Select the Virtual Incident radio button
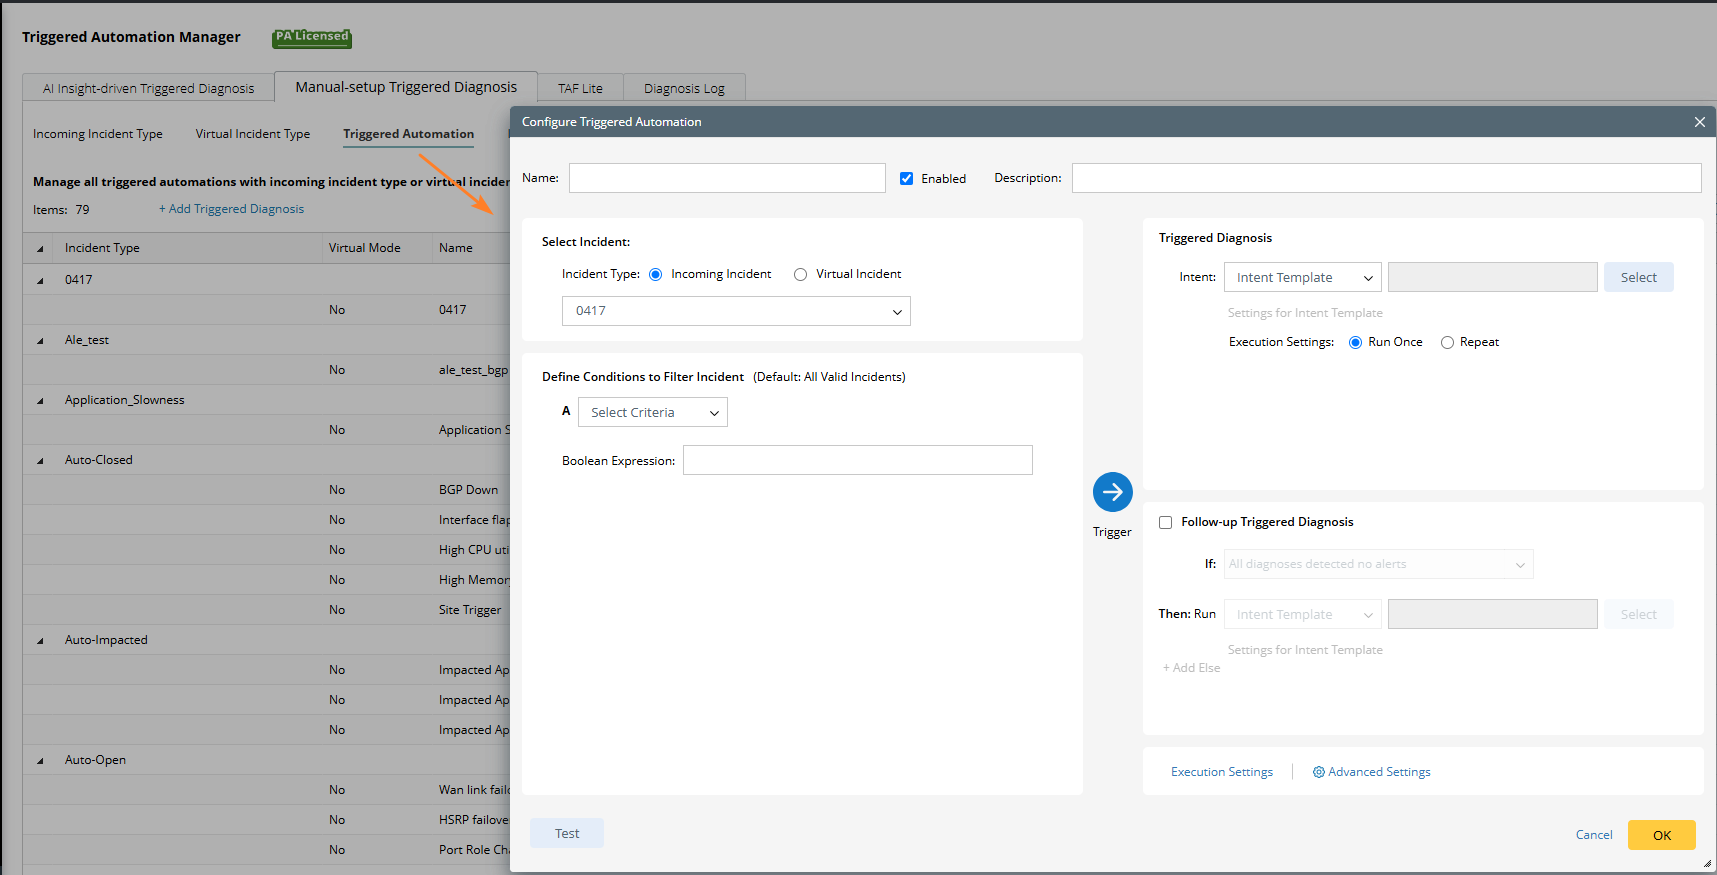This screenshot has width=1717, height=875. click(x=800, y=275)
